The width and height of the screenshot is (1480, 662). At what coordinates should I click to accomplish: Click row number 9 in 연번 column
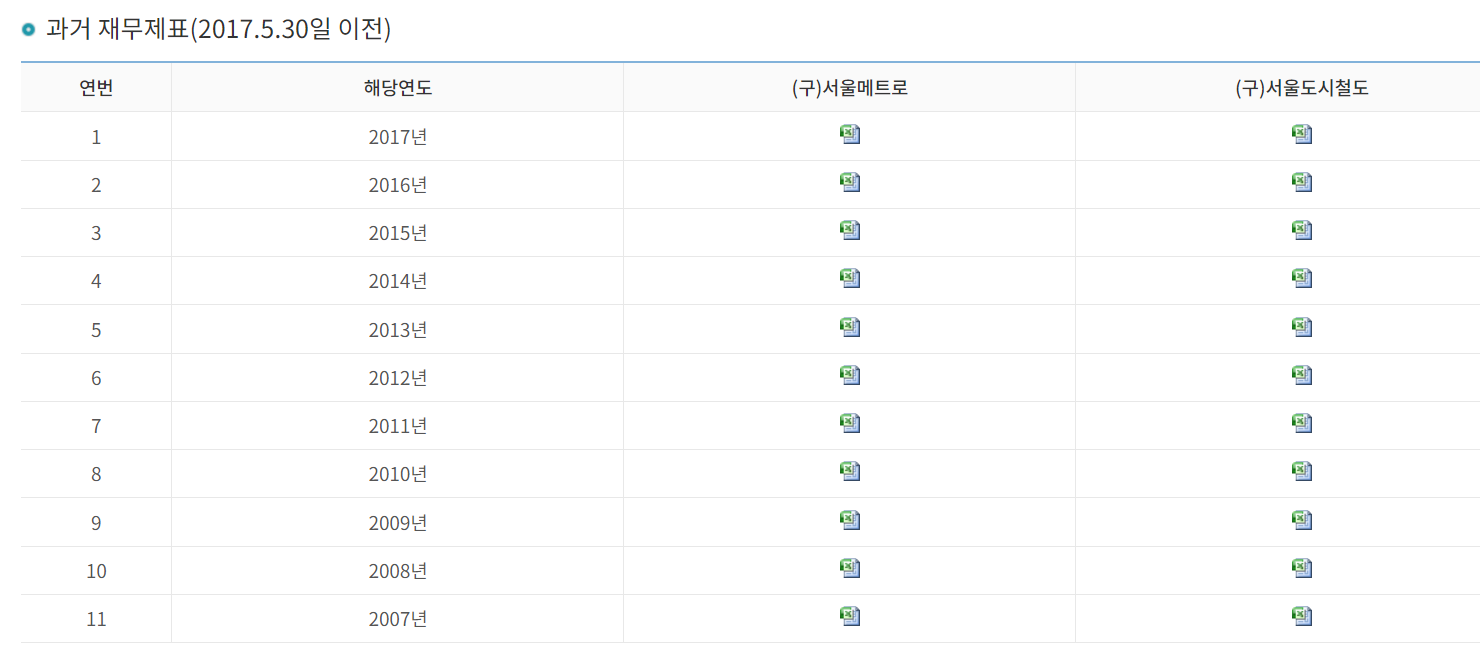coord(96,523)
